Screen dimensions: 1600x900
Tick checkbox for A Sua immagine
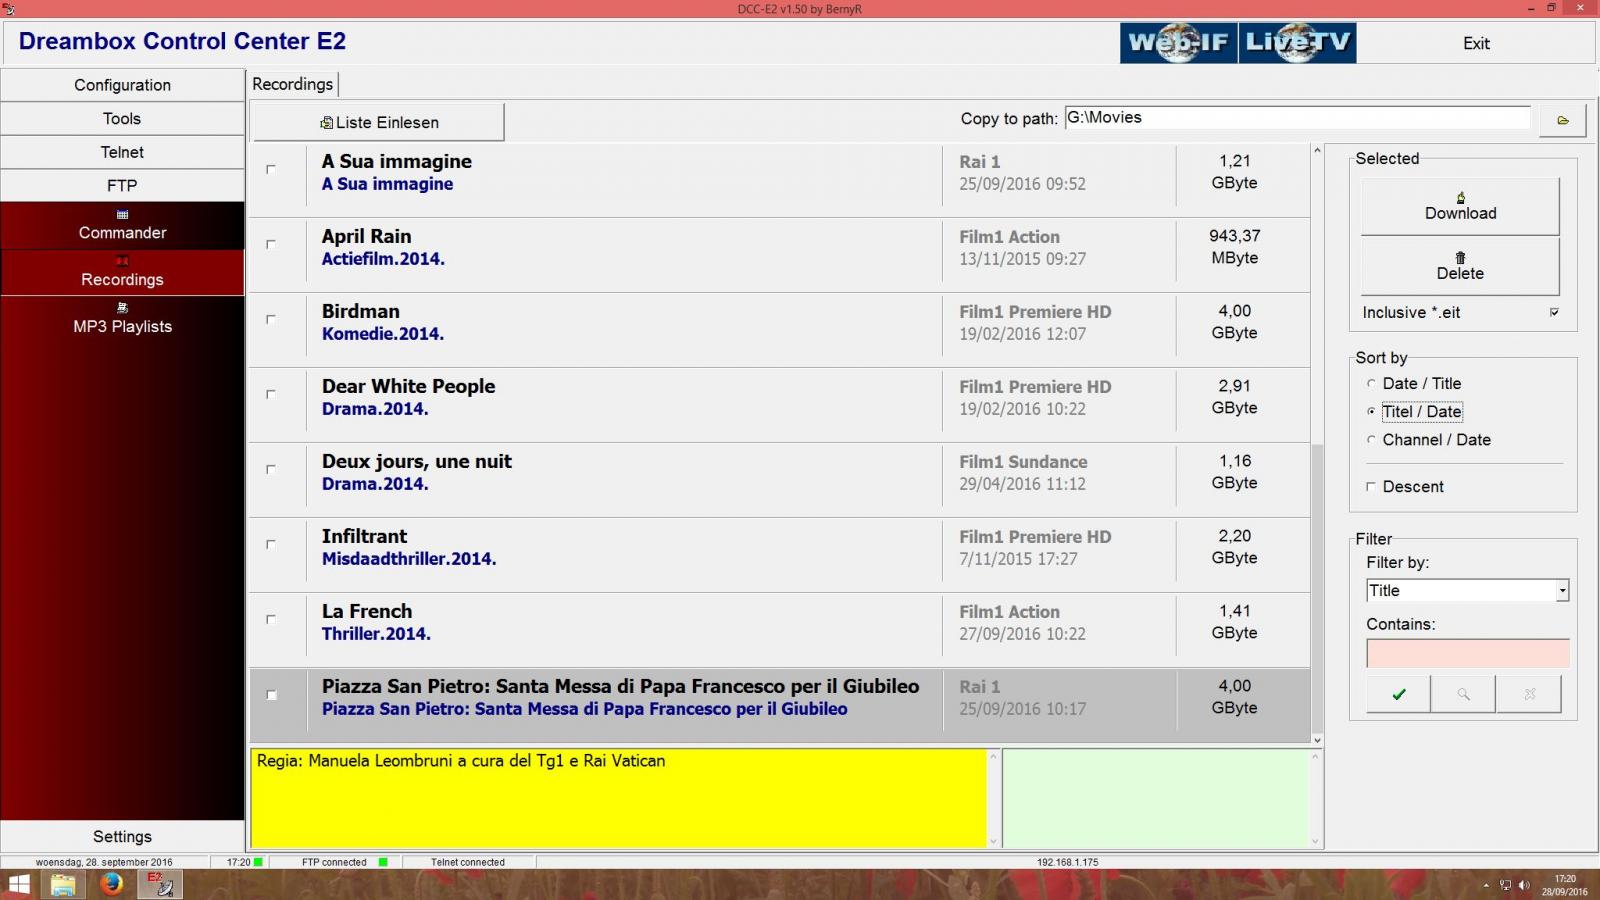point(270,169)
